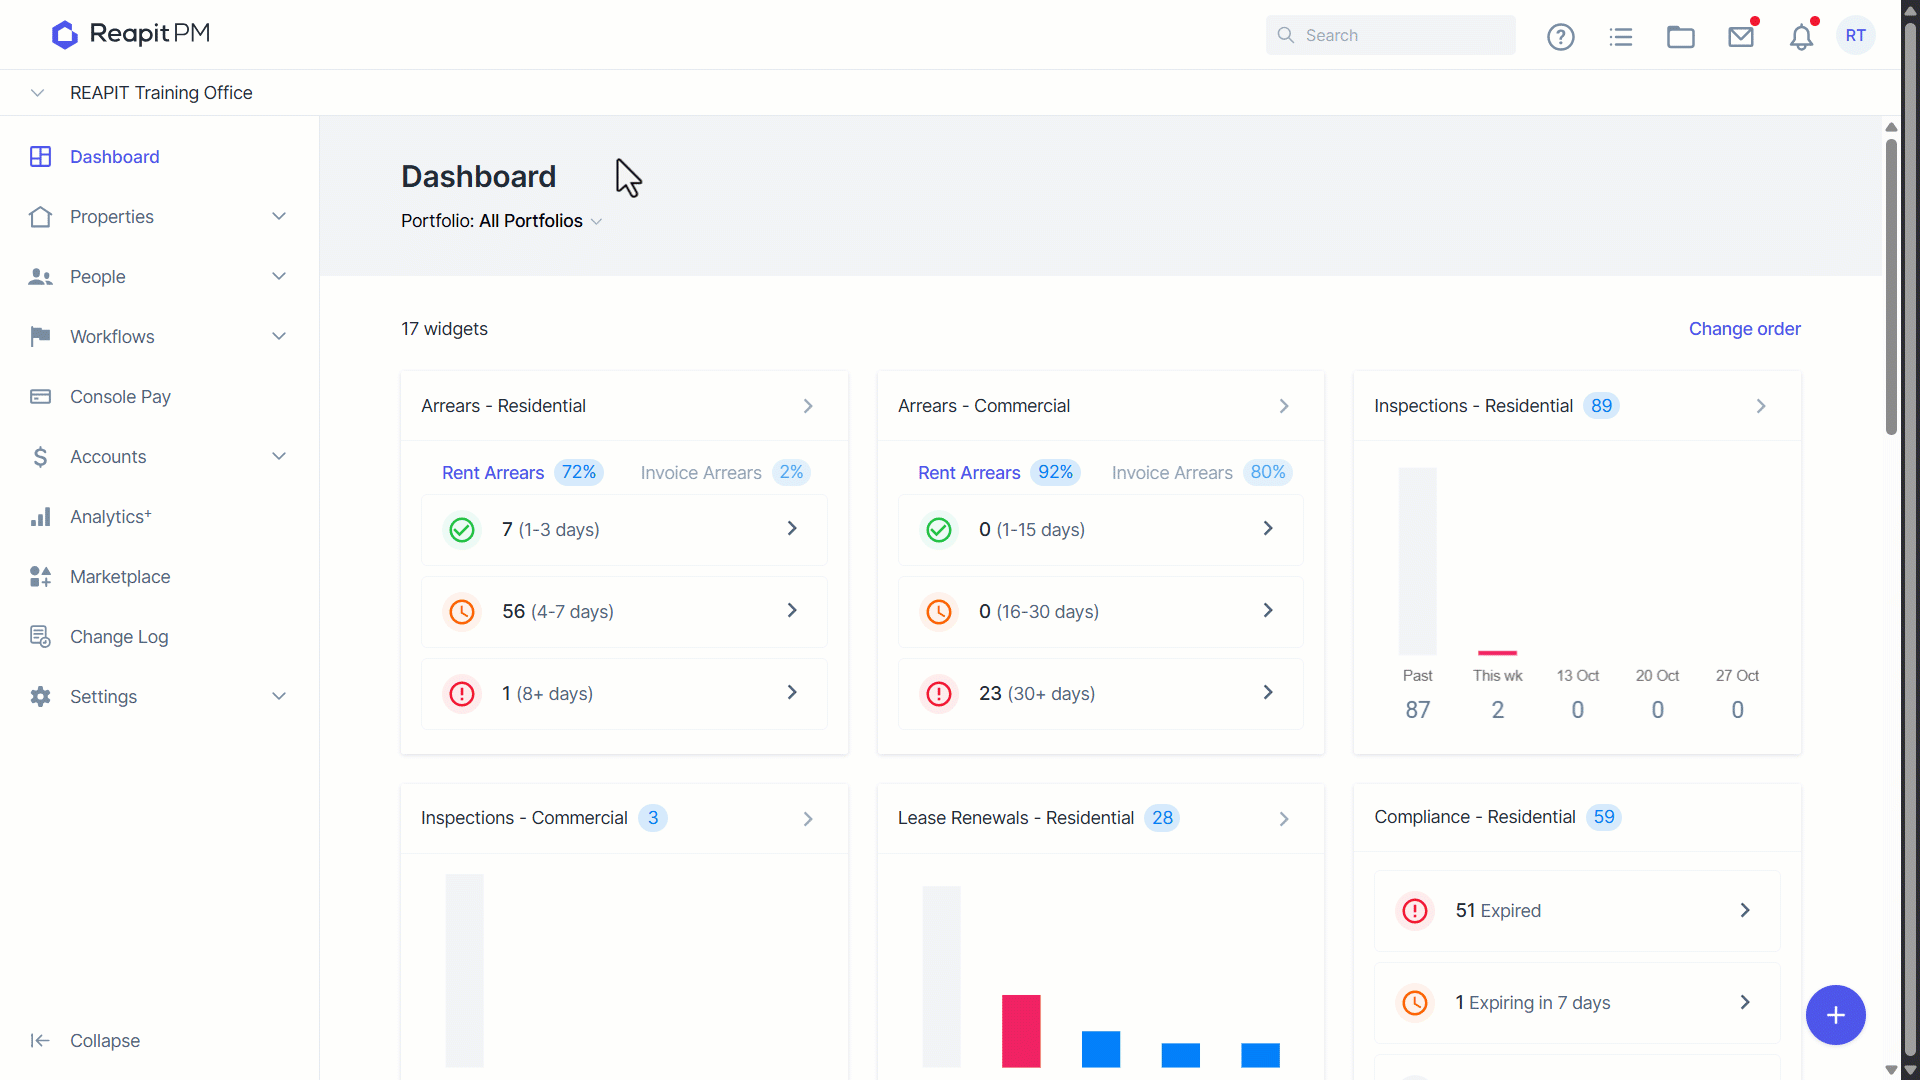
Task: Open the notifications bell icon
Action: click(x=1801, y=37)
